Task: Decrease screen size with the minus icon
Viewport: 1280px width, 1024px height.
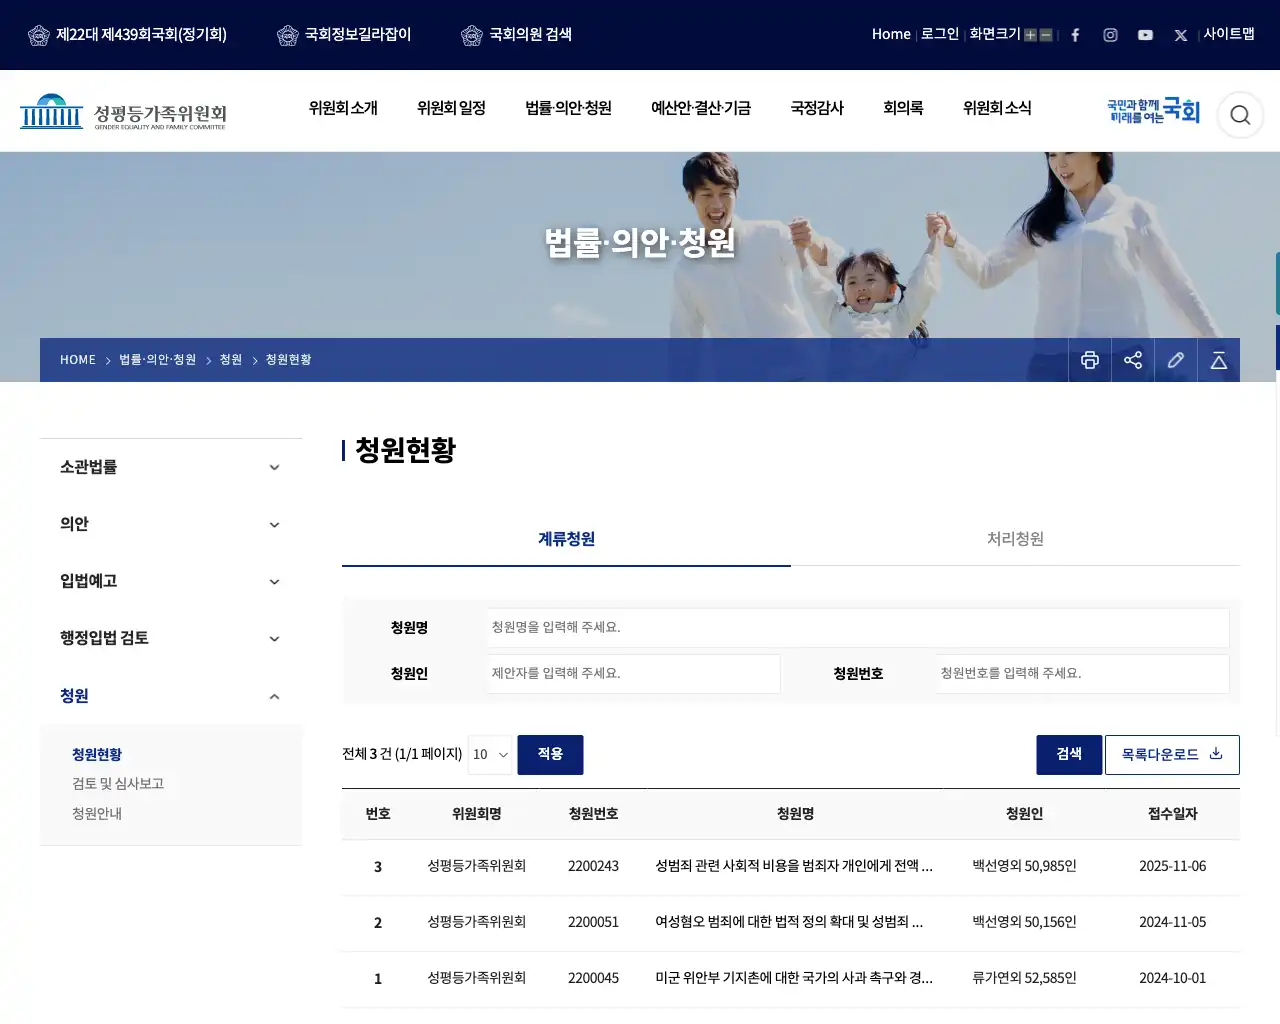Action: coord(1046,35)
